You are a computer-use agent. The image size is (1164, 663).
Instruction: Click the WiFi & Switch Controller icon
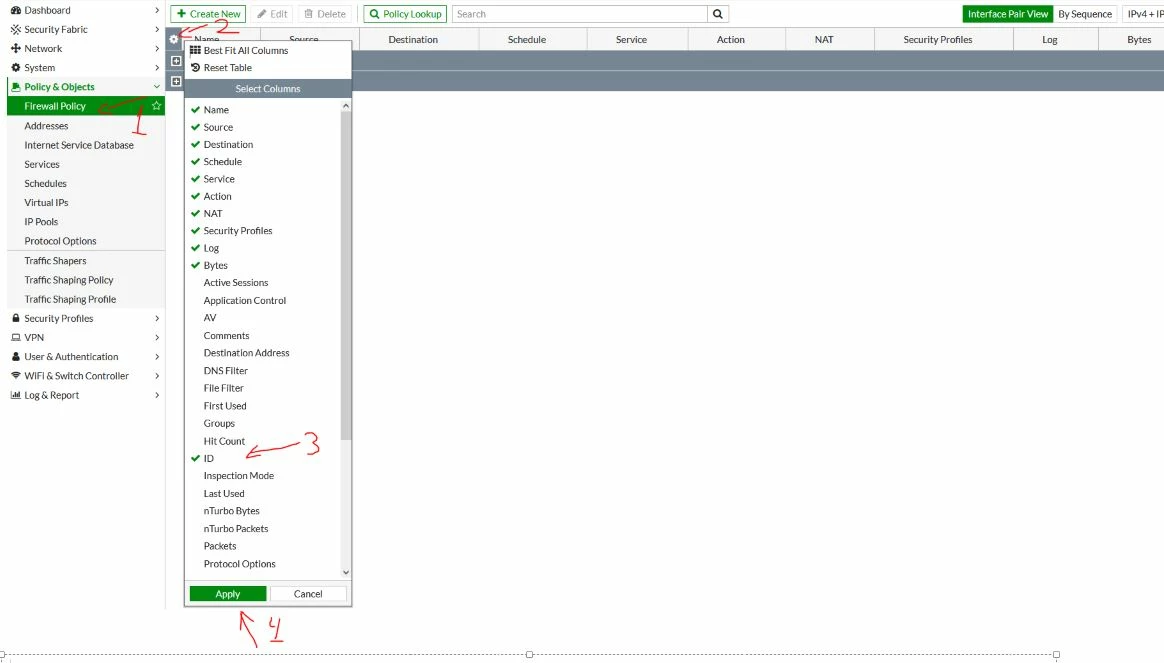[x=16, y=376]
